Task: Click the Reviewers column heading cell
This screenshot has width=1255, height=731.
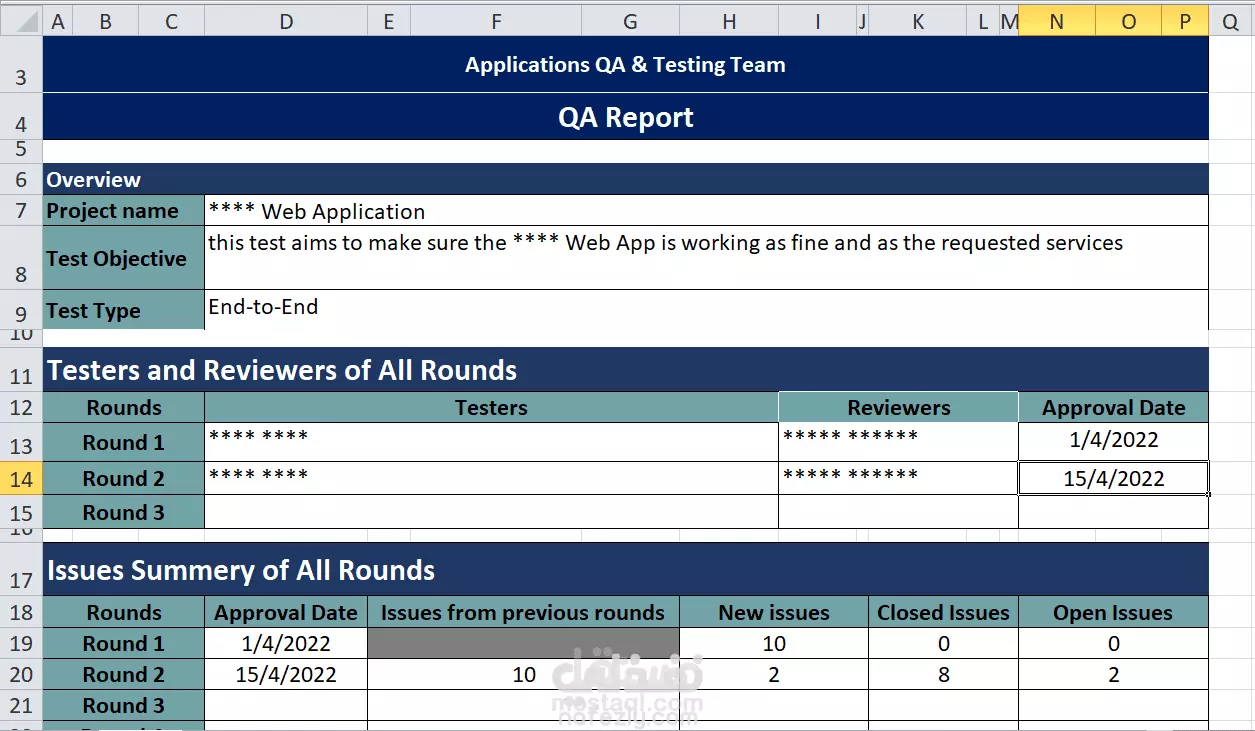Action: coord(898,407)
